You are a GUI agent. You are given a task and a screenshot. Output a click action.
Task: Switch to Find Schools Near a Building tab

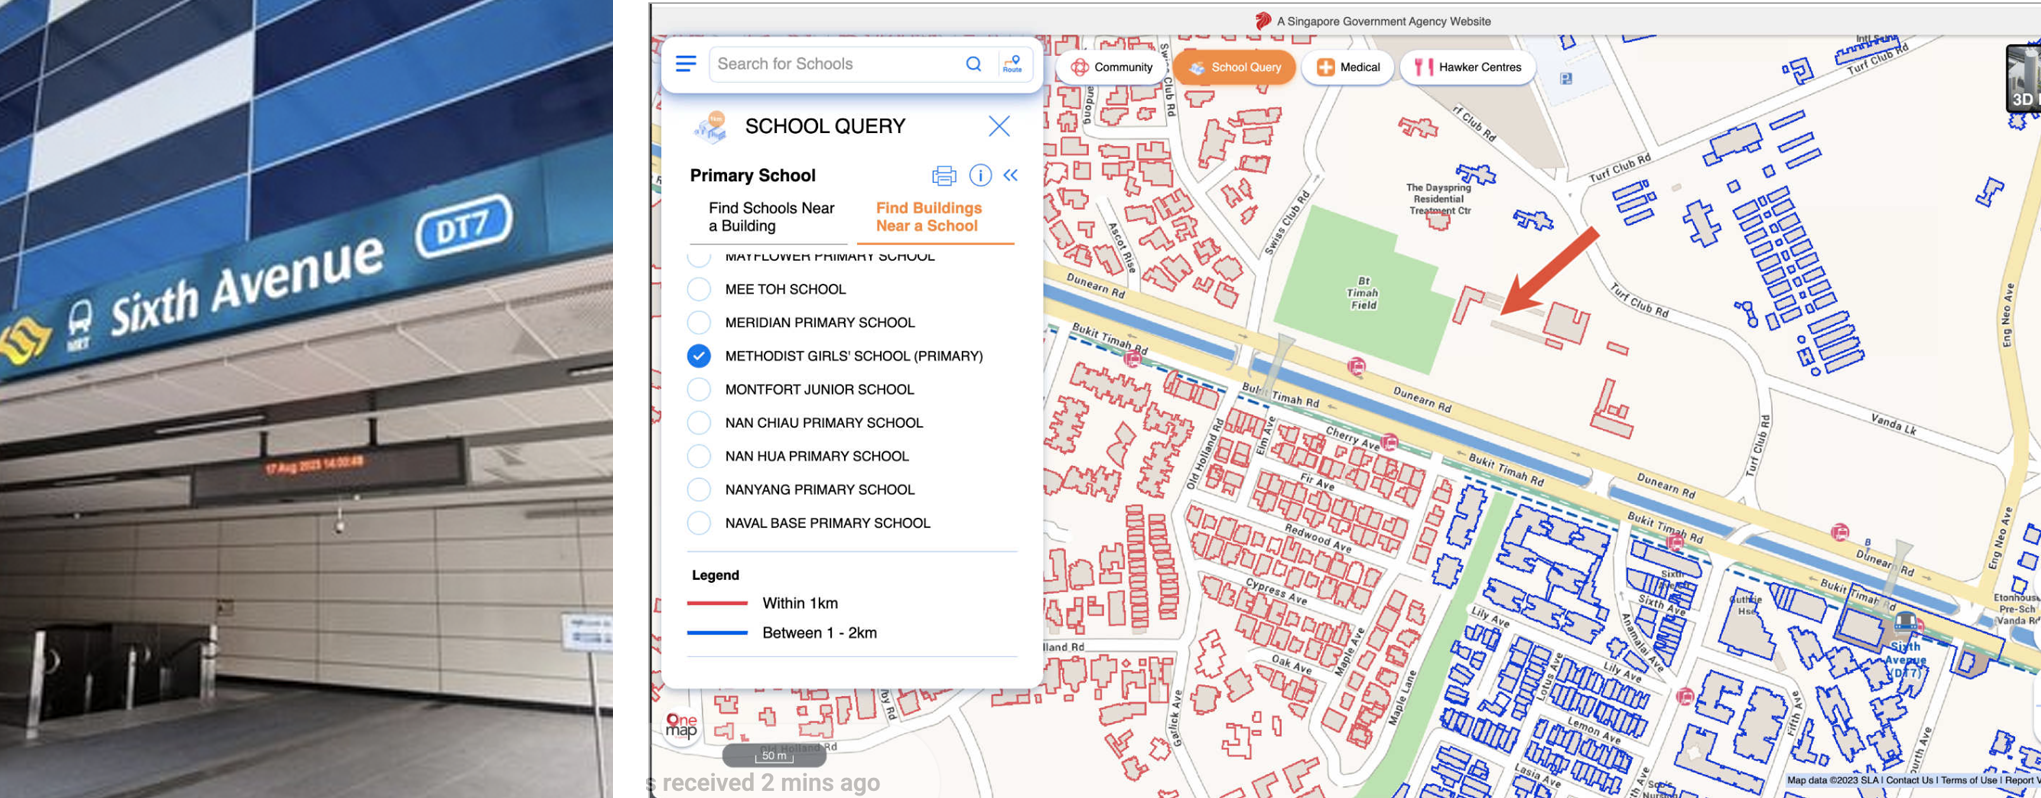click(x=771, y=217)
